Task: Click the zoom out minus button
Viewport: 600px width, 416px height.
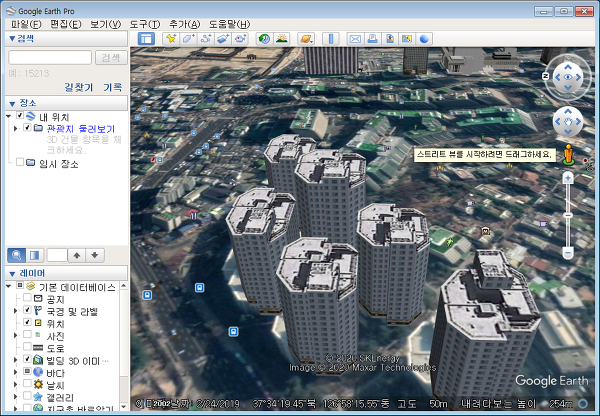Action: coord(568,253)
